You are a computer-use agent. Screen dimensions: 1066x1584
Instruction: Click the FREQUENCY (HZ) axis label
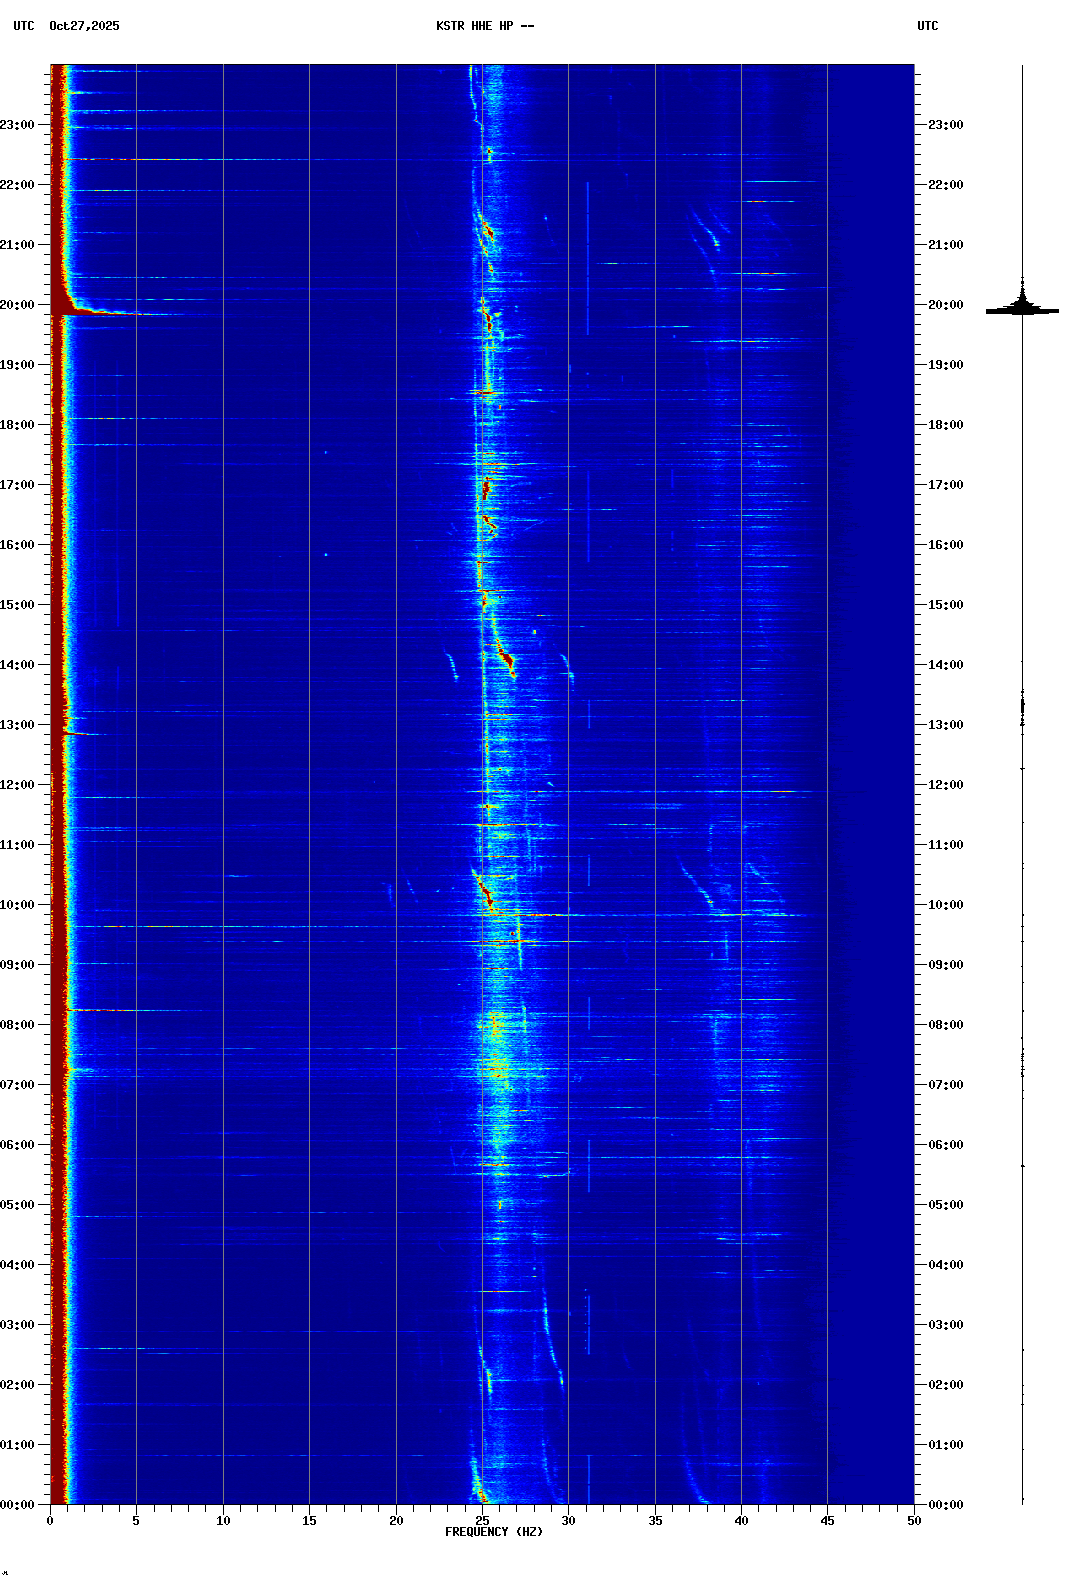click(x=494, y=1532)
